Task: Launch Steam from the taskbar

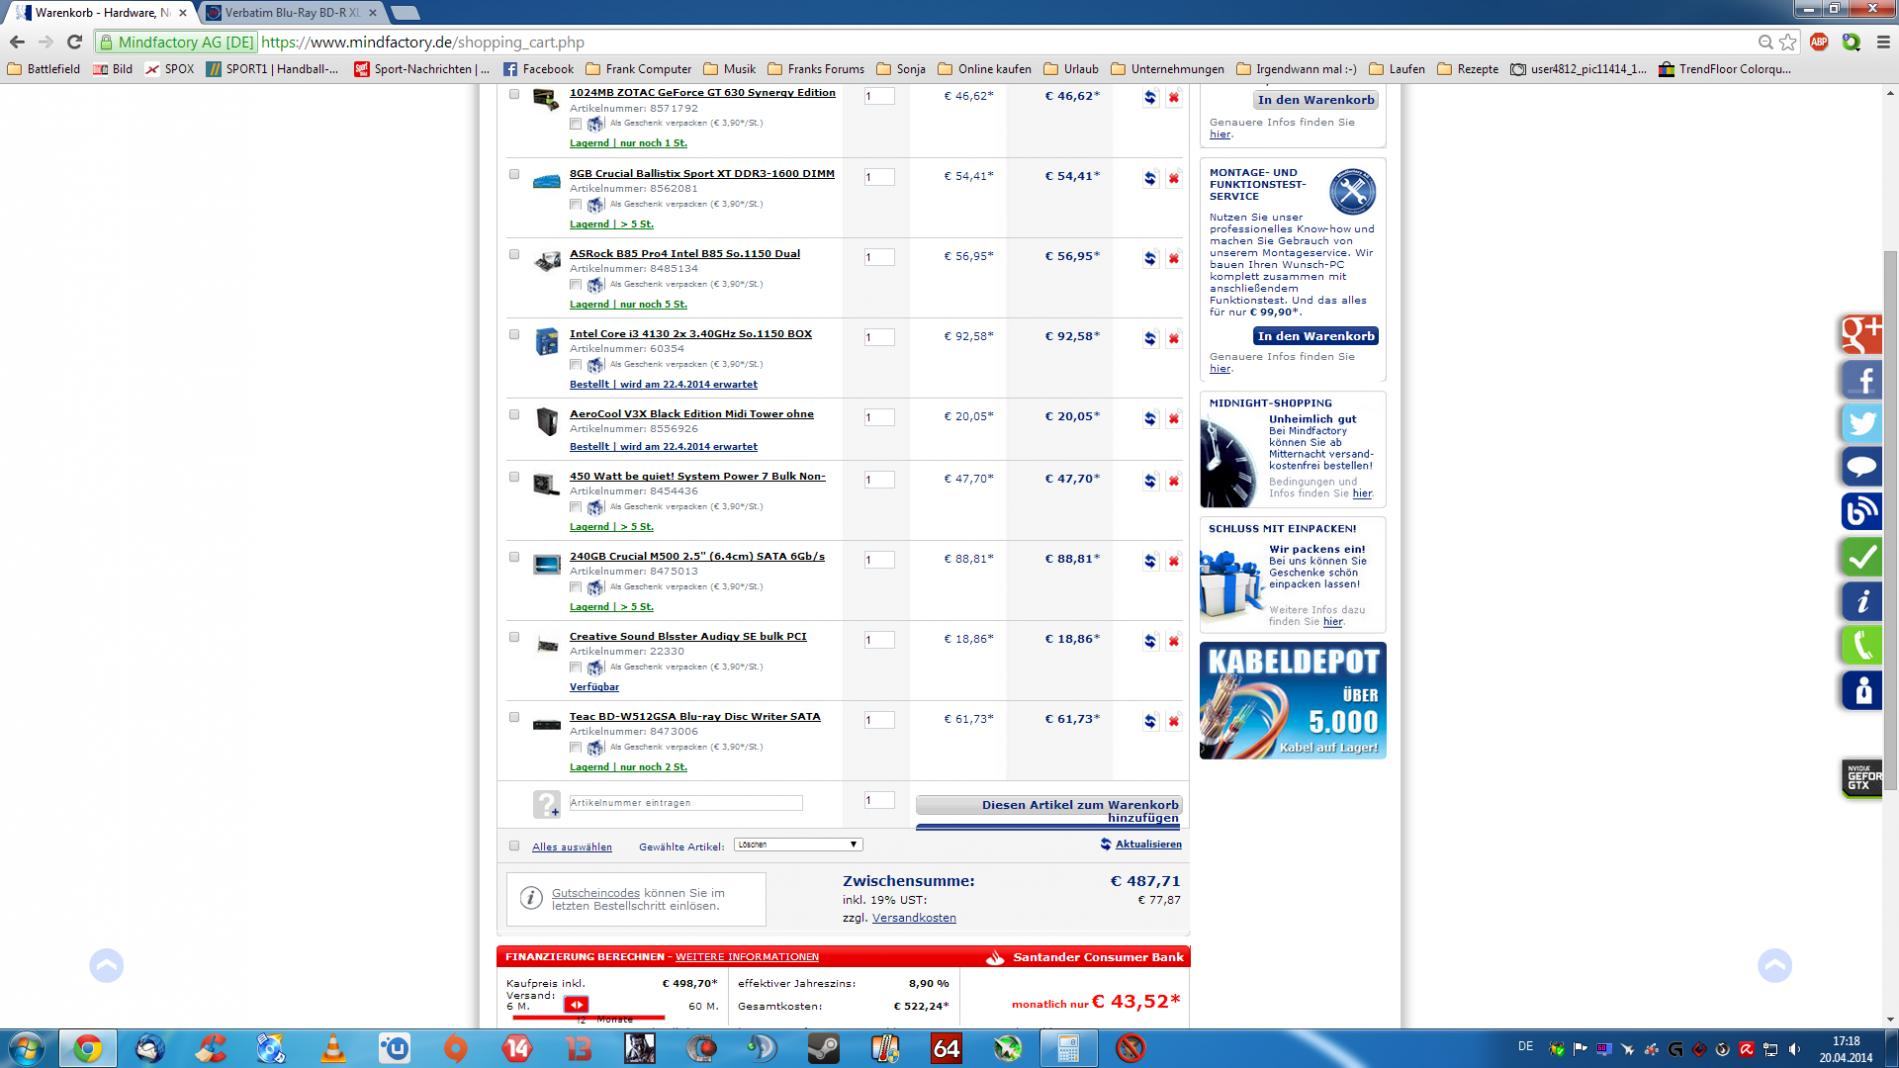Action: 824,1048
